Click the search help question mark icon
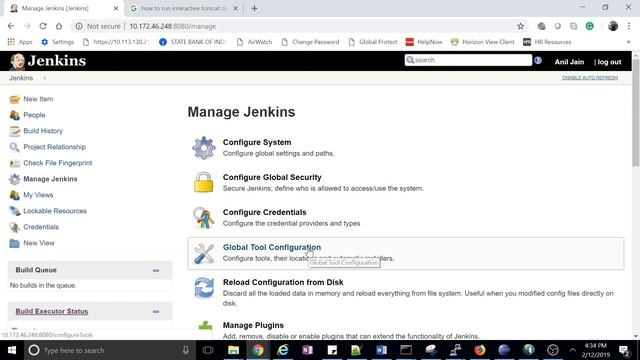 point(538,60)
